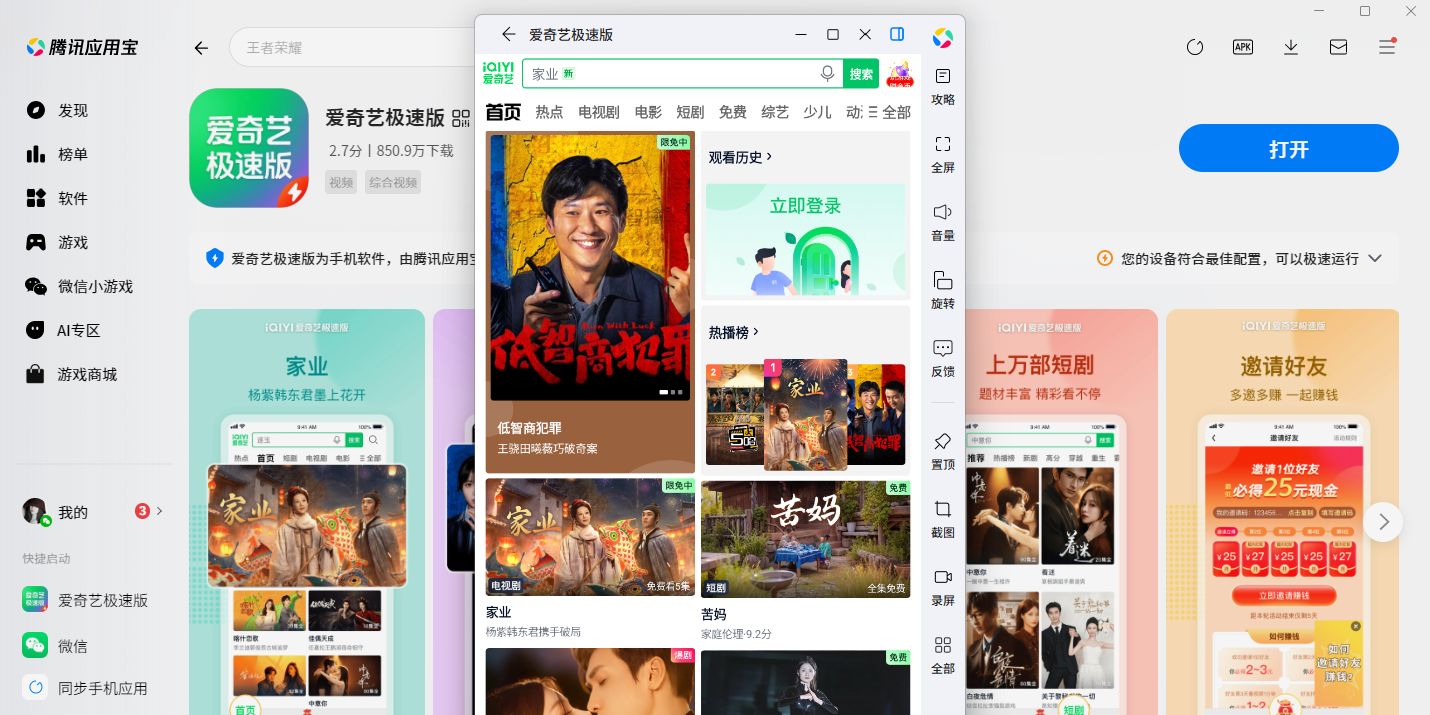Go back in the 爱奇艺极速版 window
Screen dimensions: 1430x715
[x=508, y=34]
